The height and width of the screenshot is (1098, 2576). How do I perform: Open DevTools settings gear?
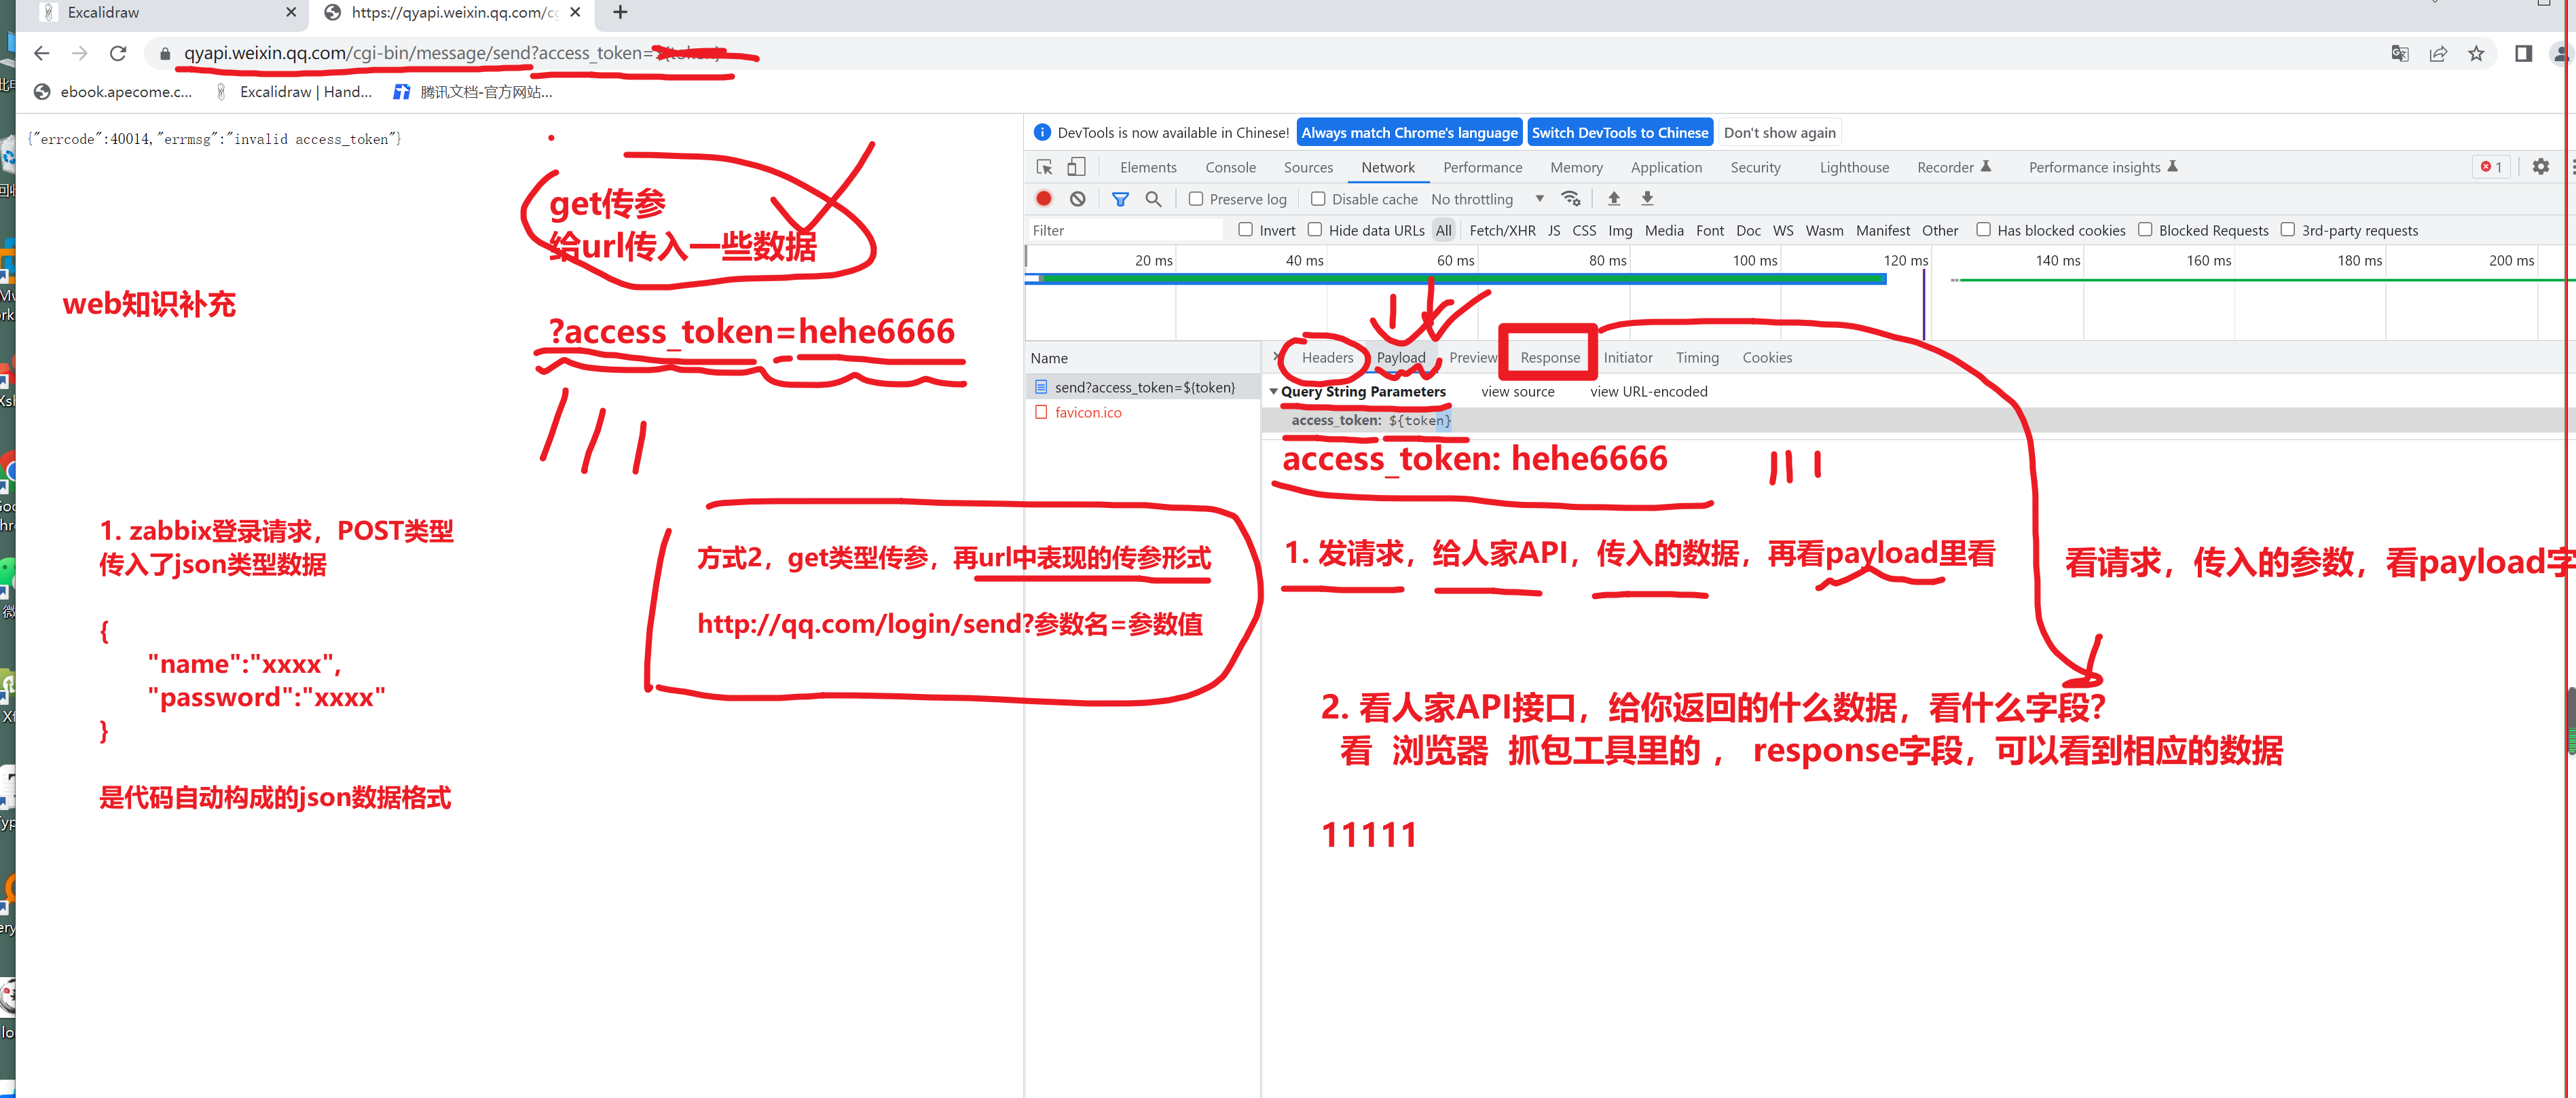(x=2540, y=167)
